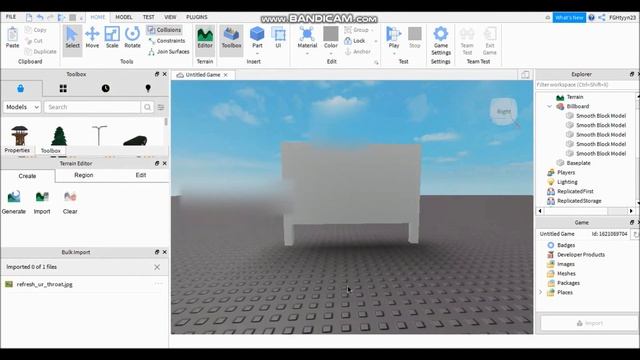This screenshot has width=640, height=360.
Task: Toggle Constraints option
Action: click(167, 41)
